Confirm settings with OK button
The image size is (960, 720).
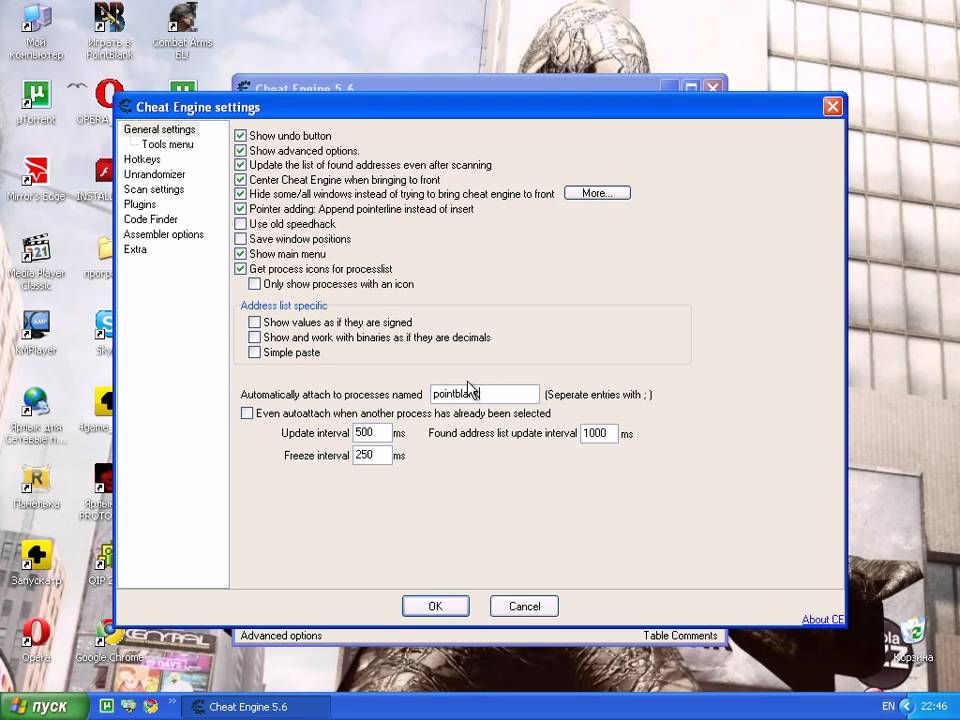click(x=435, y=606)
